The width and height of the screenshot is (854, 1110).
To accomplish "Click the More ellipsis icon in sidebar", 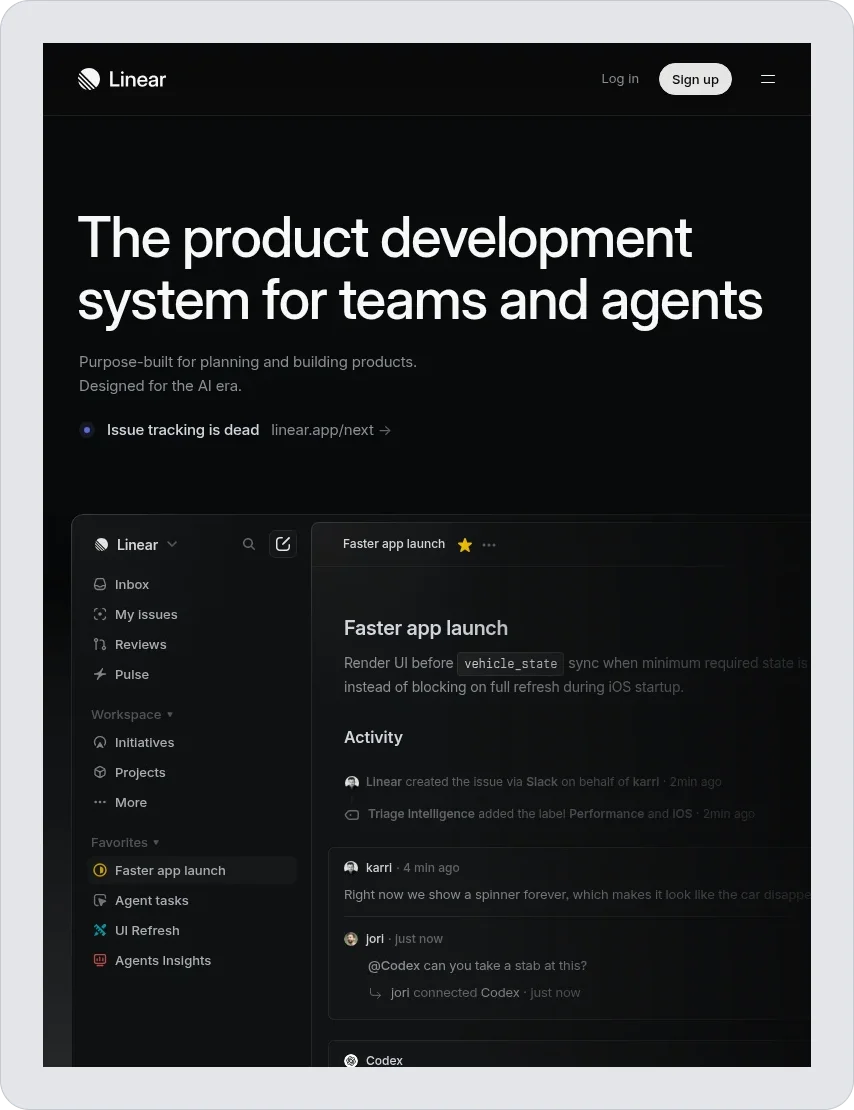I will point(100,802).
